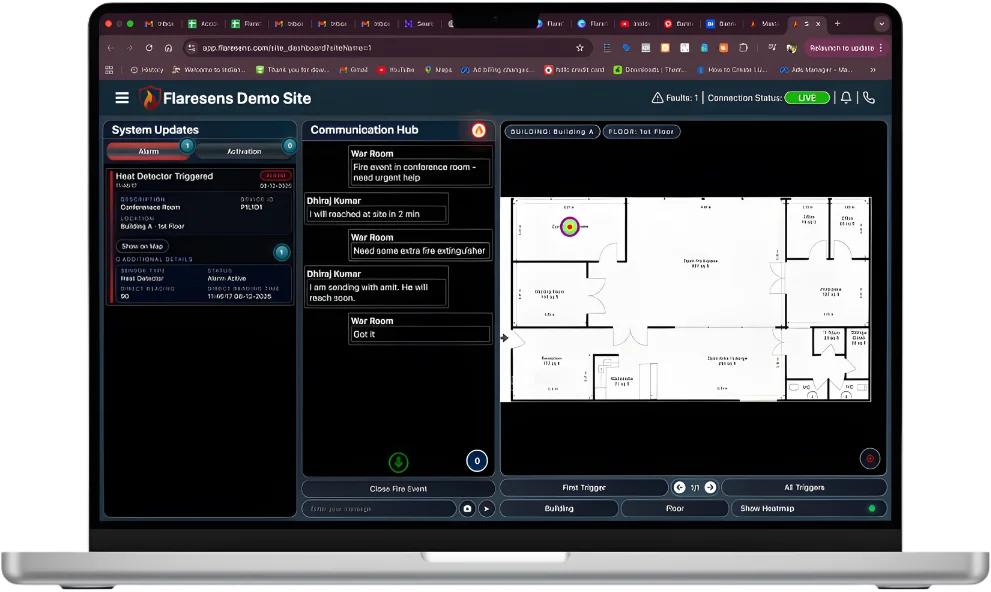Image resolution: width=991 pixels, height=592 pixels.
Task: Open the Building selector below the map
Action: click(558, 509)
